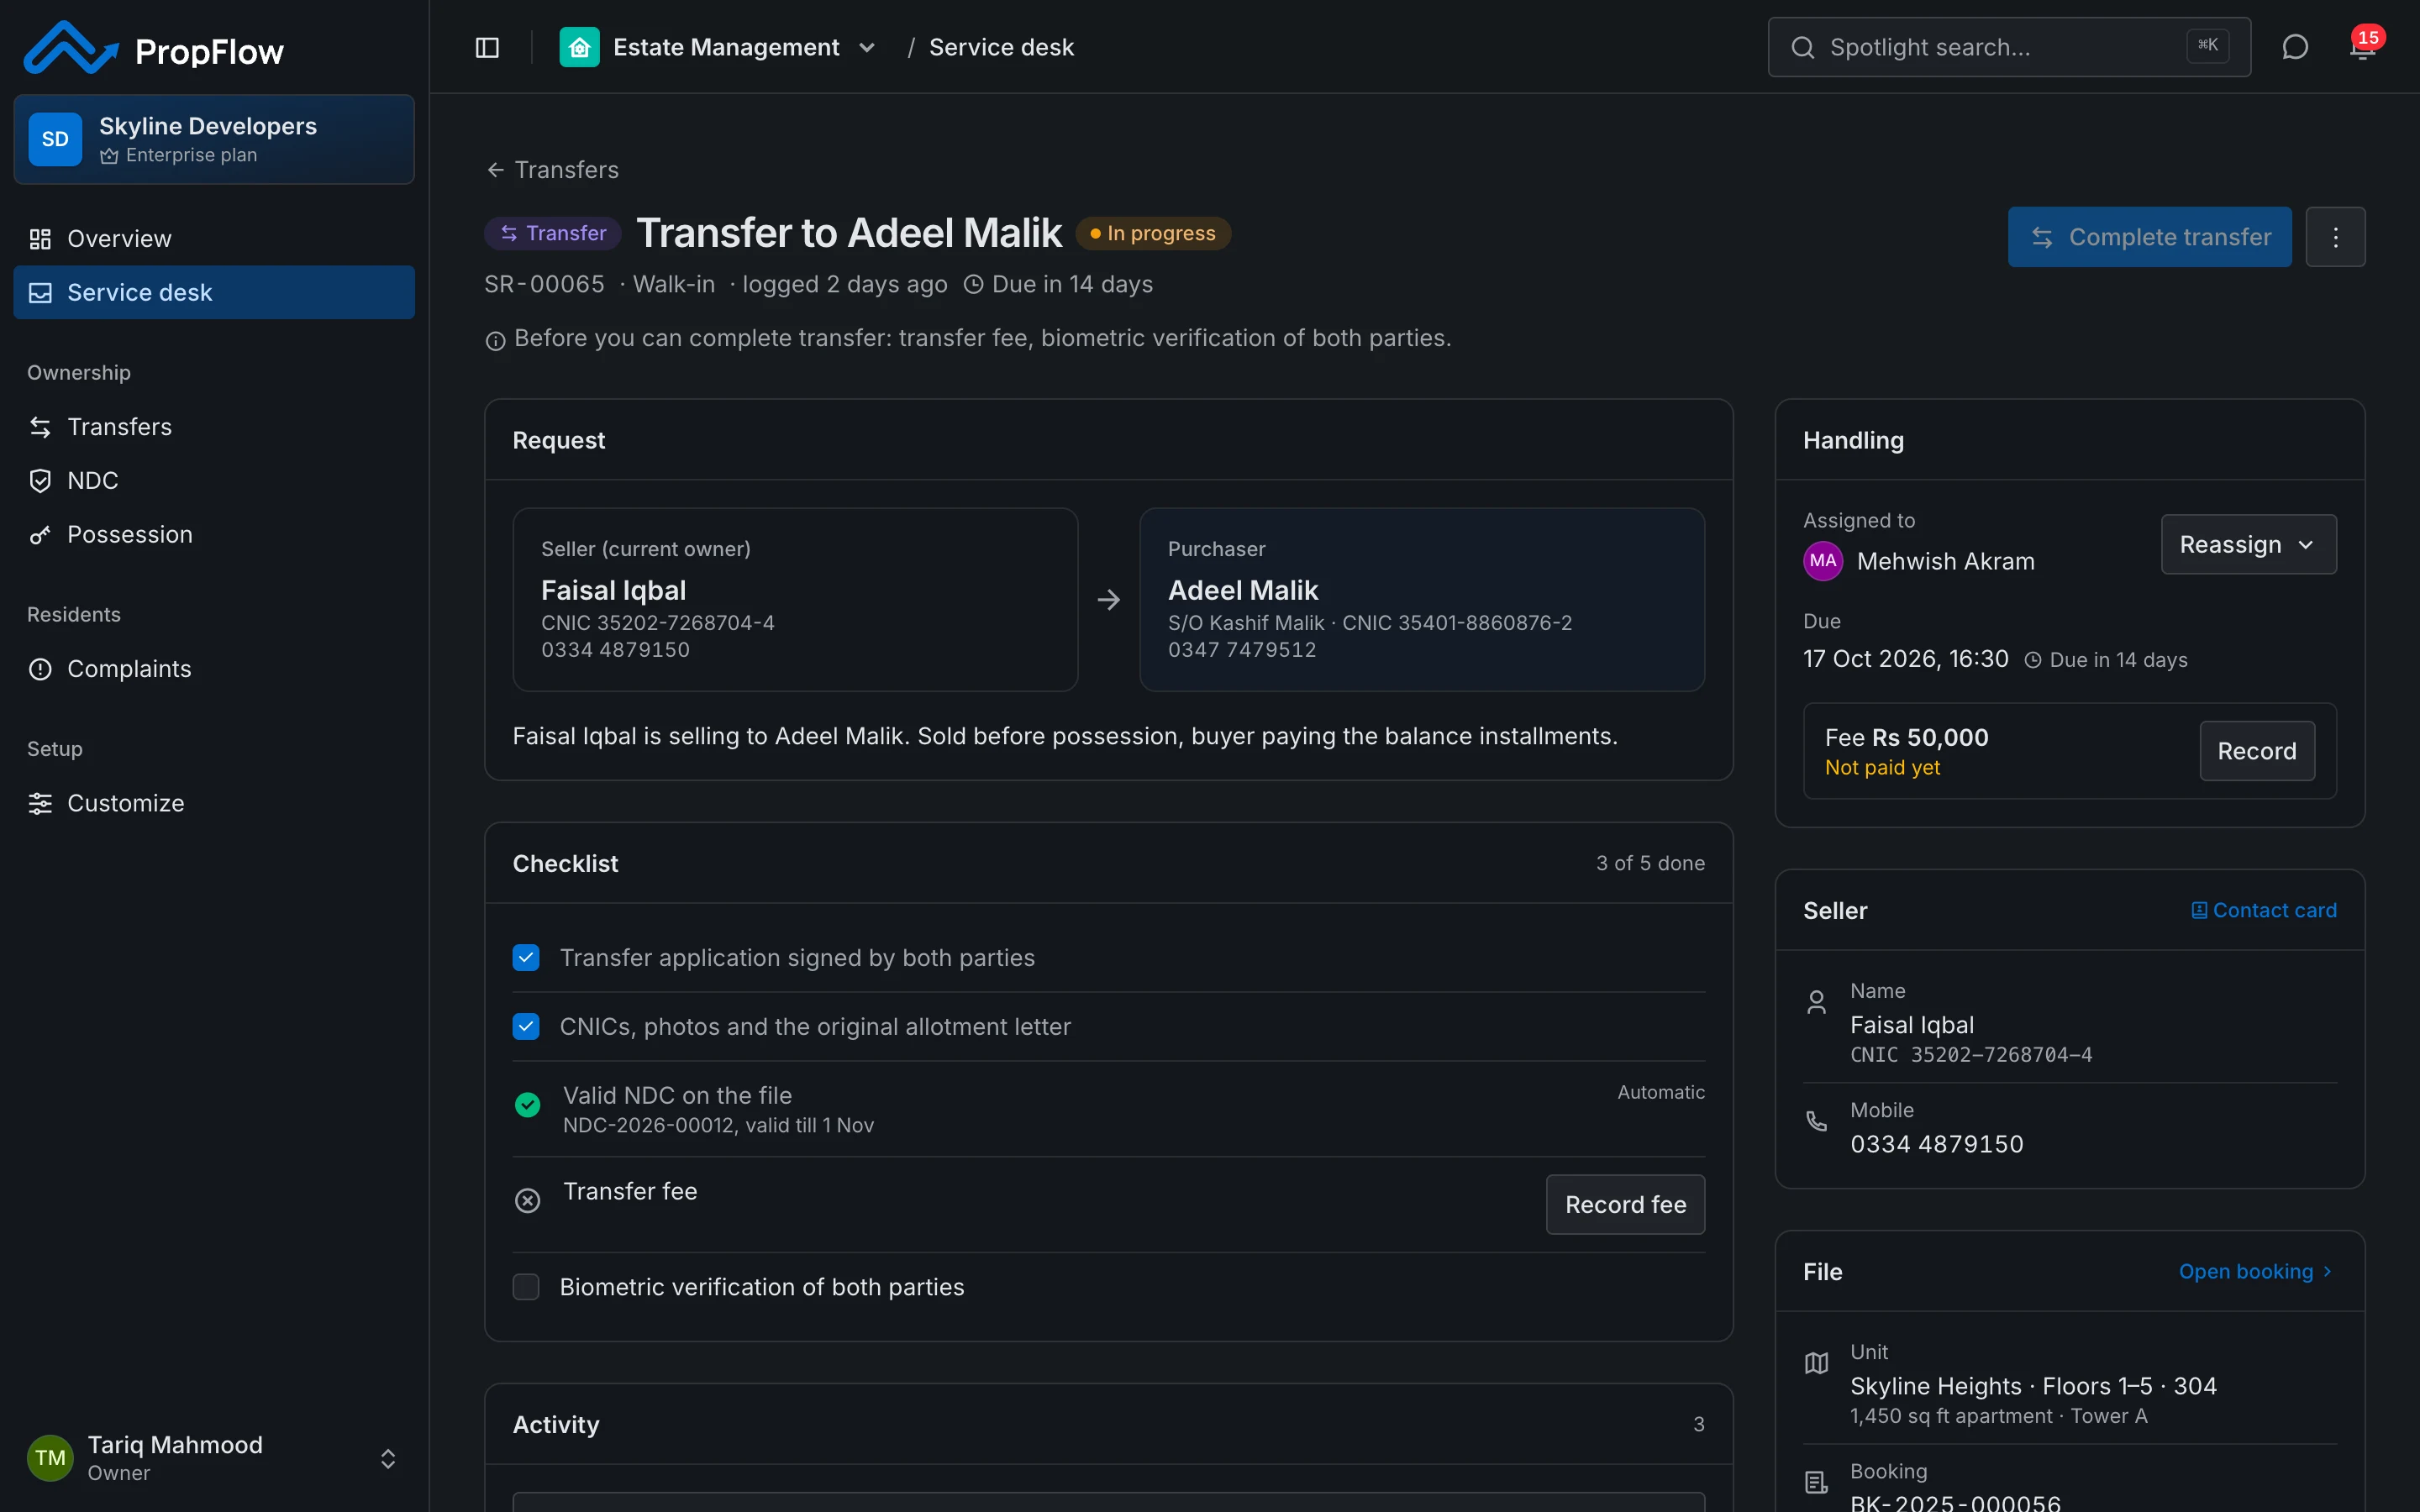Click the Record fee button
Screen dimensions: 2420x1512
click(x=1625, y=1204)
